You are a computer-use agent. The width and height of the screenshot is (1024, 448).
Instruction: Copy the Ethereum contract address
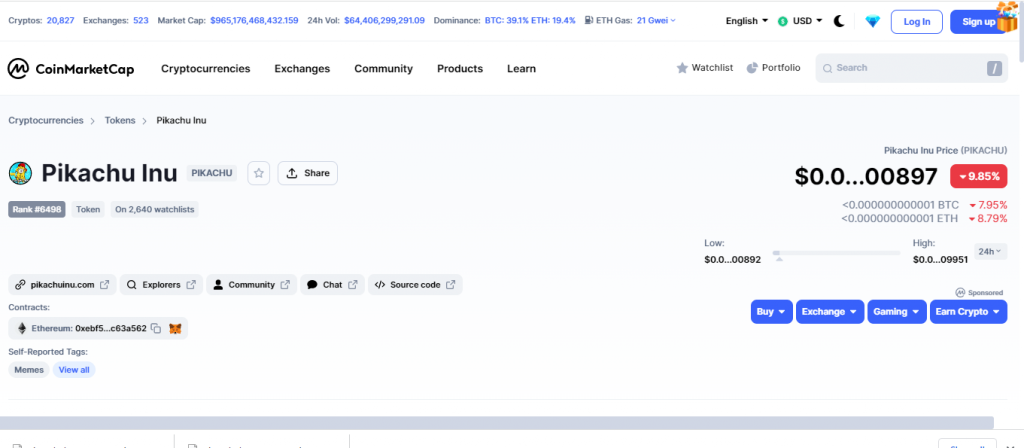(x=155, y=328)
